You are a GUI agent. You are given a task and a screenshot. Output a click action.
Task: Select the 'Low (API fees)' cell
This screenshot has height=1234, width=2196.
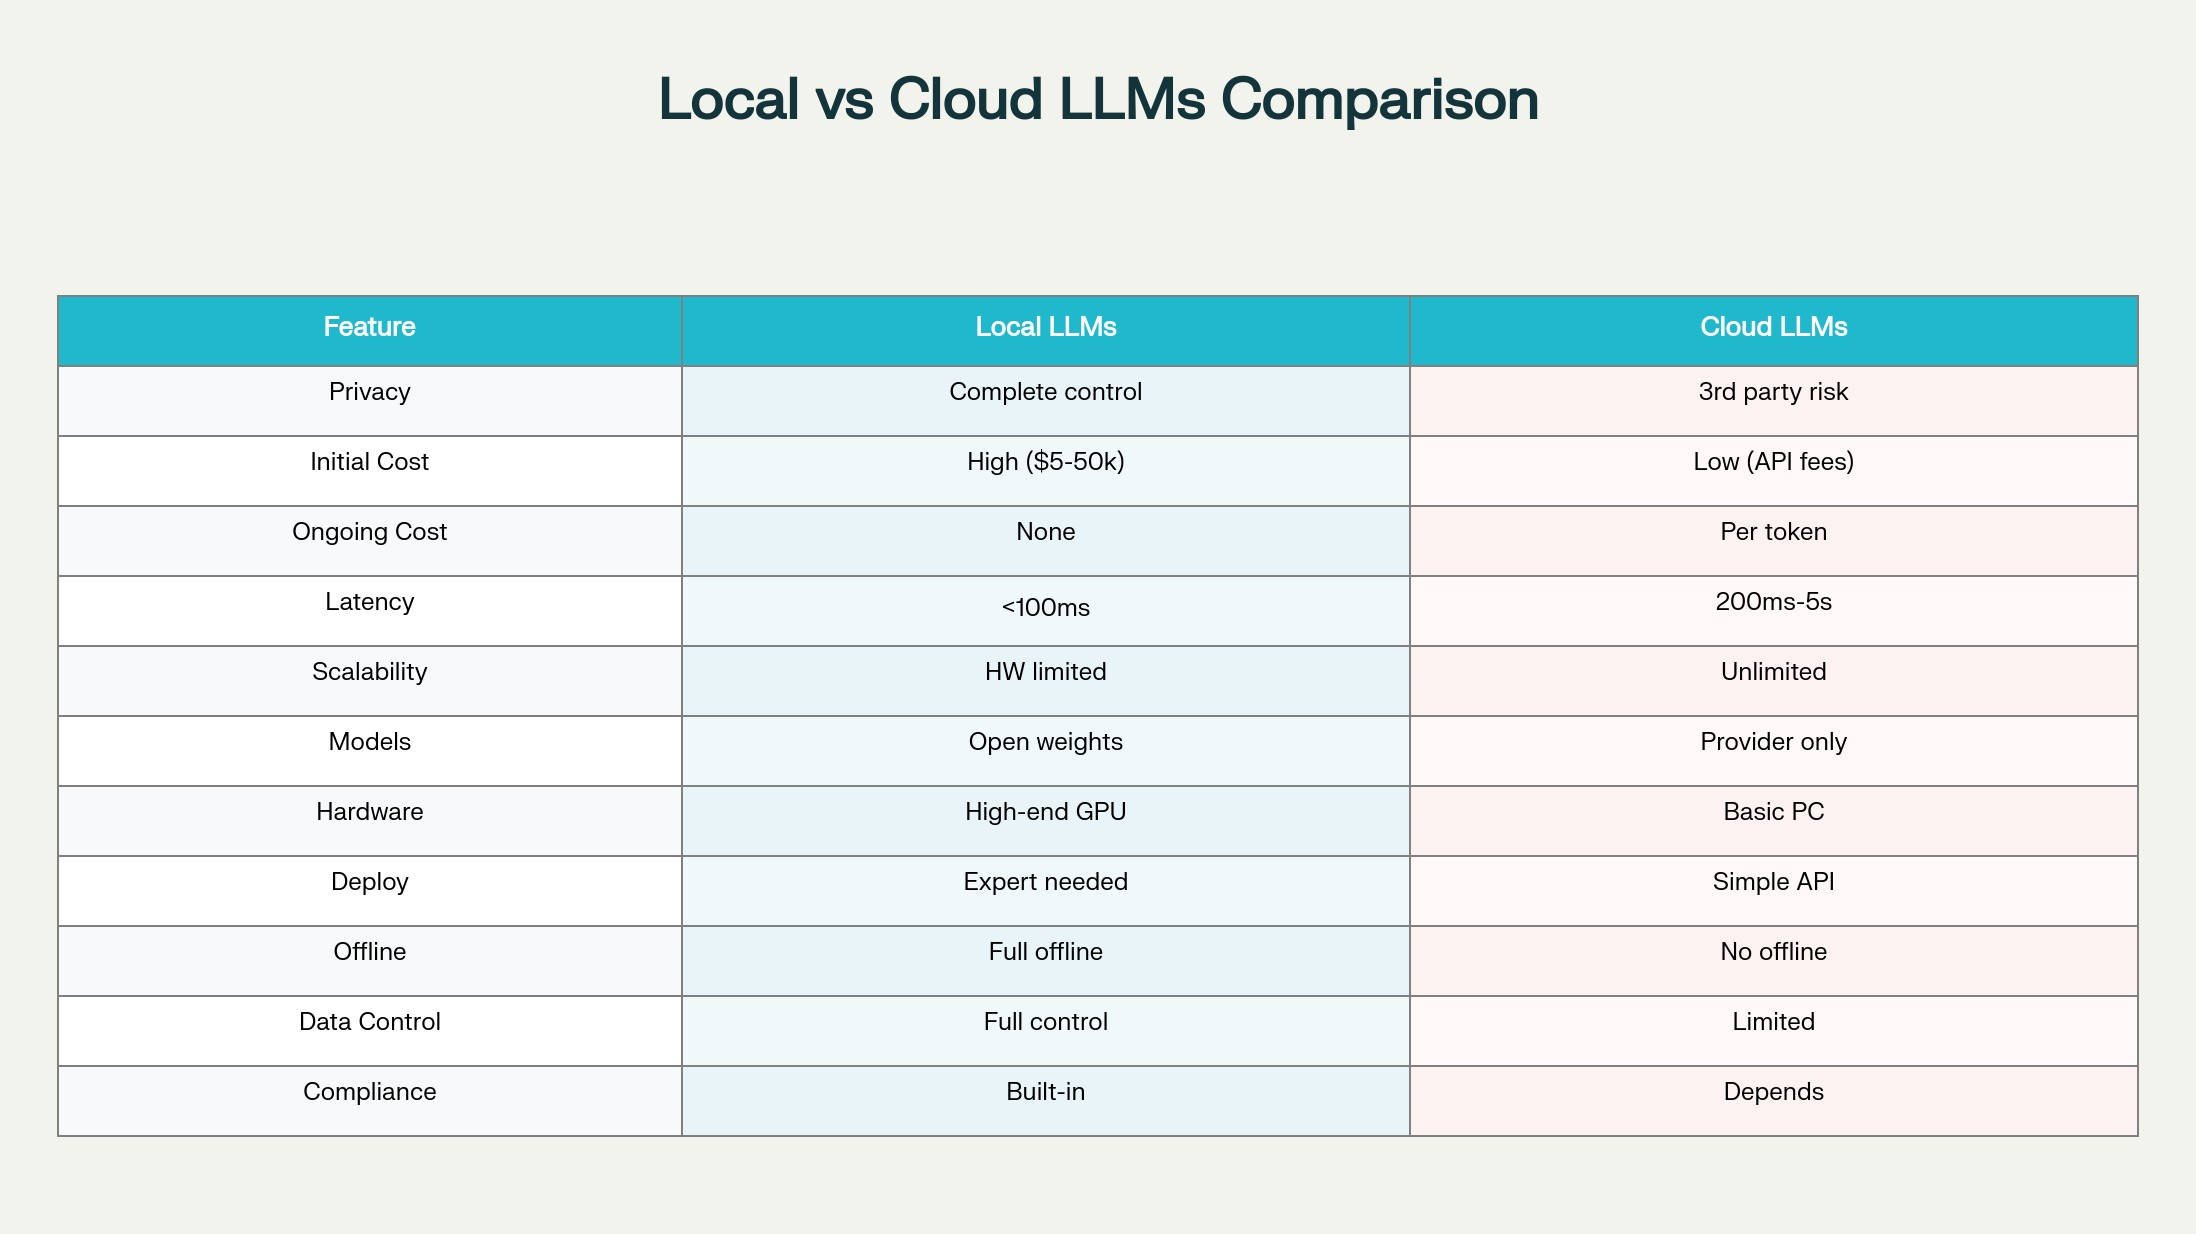click(1773, 462)
